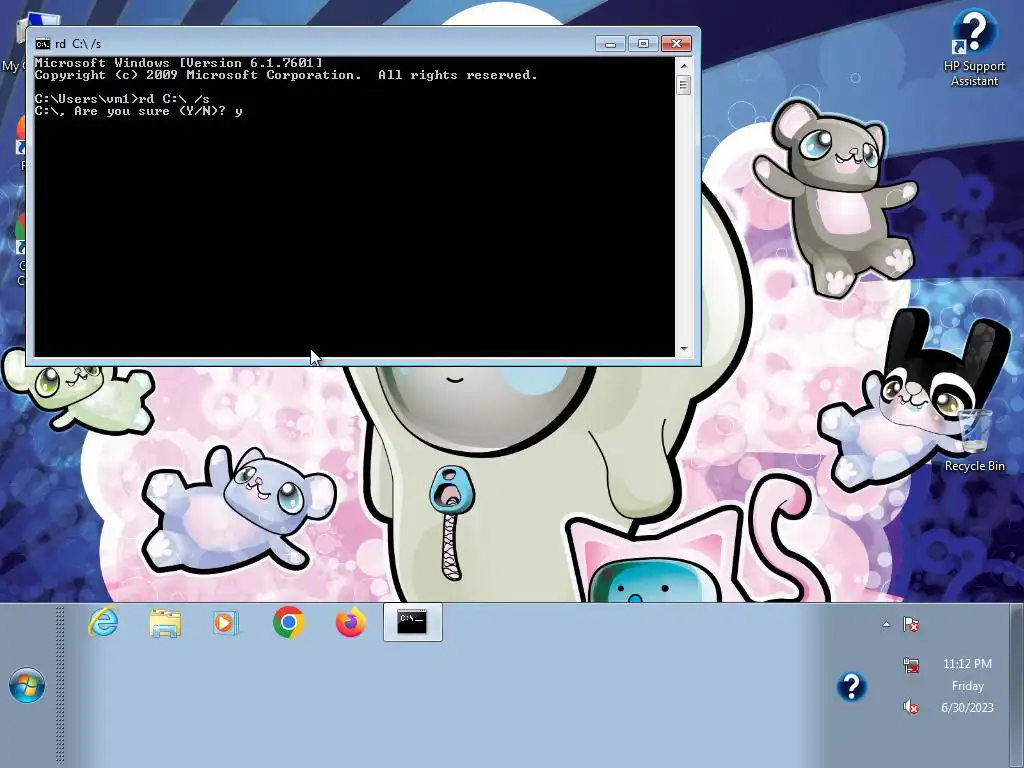Click the console vertical scrollbar thumb
This screenshot has height=768, width=1024.
click(x=684, y=85)
